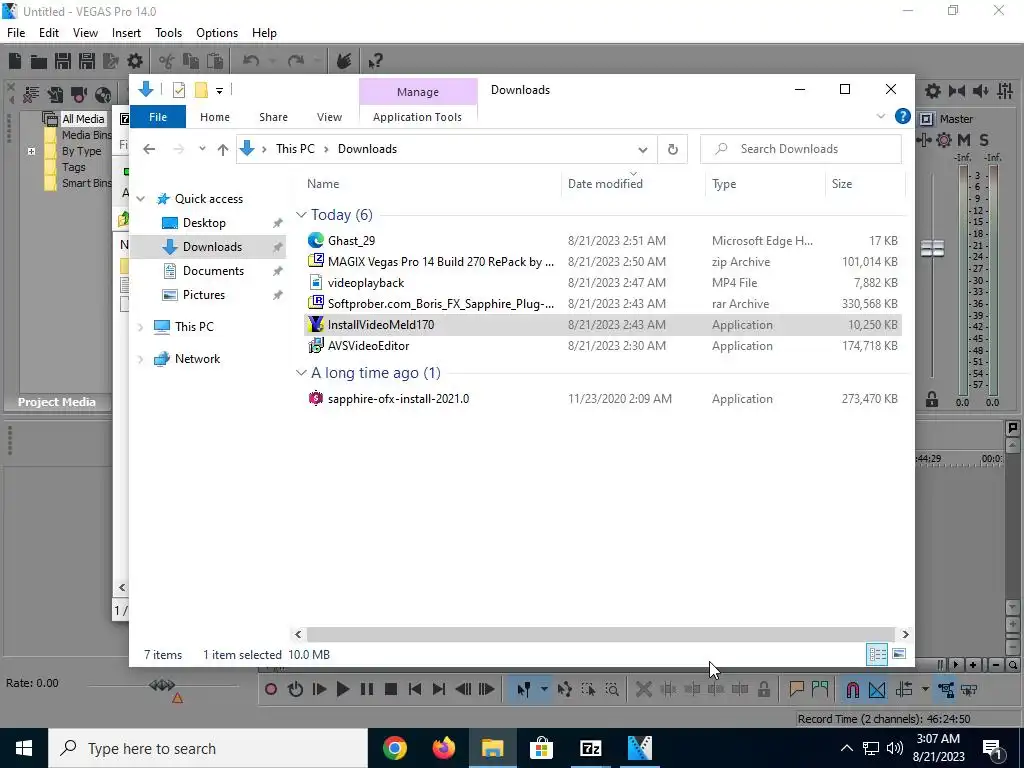Expand address bar history dropdown
The width and height of the screenshot is (1024, 768).
click(643, 150)
